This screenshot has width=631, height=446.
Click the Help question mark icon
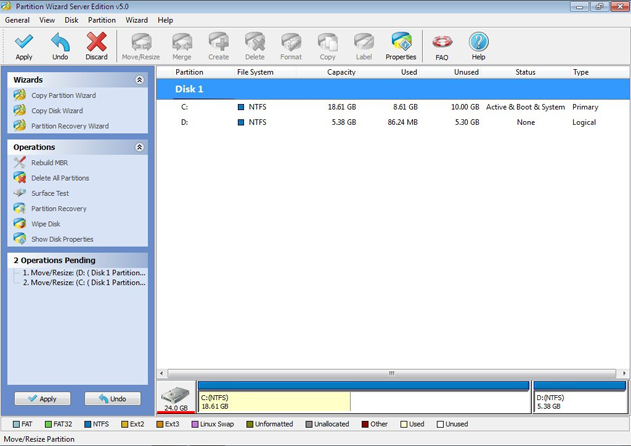click(x=478, y=43)
